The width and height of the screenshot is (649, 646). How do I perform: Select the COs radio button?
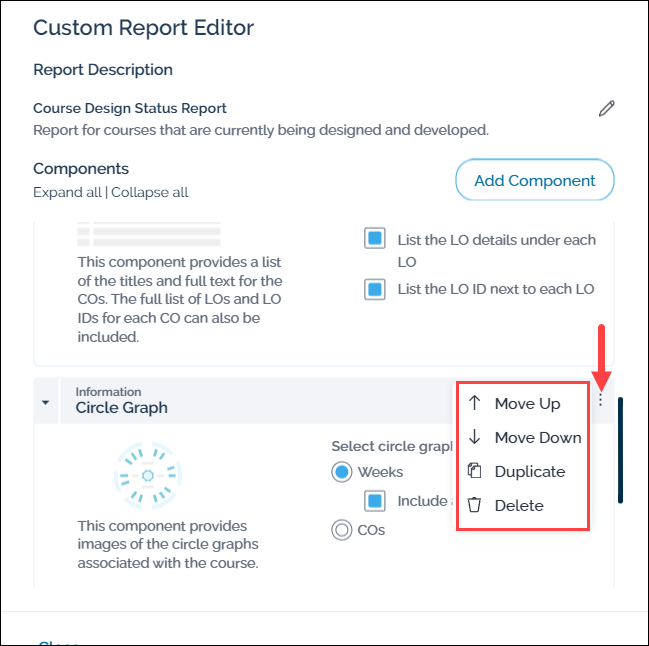click(x=342, y=530)
